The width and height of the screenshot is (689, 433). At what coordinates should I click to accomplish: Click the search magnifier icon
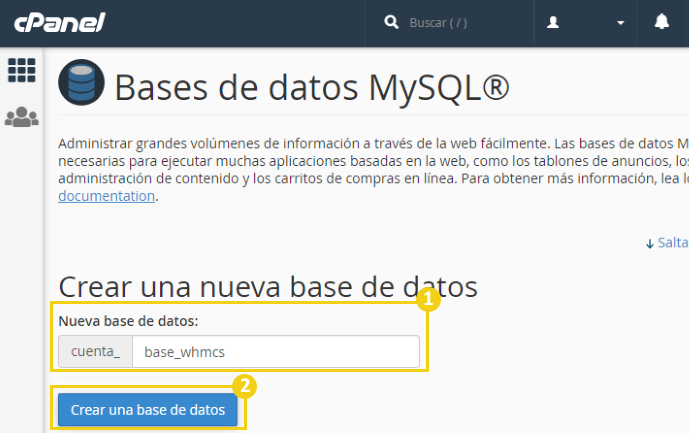[x=391, y=22]
